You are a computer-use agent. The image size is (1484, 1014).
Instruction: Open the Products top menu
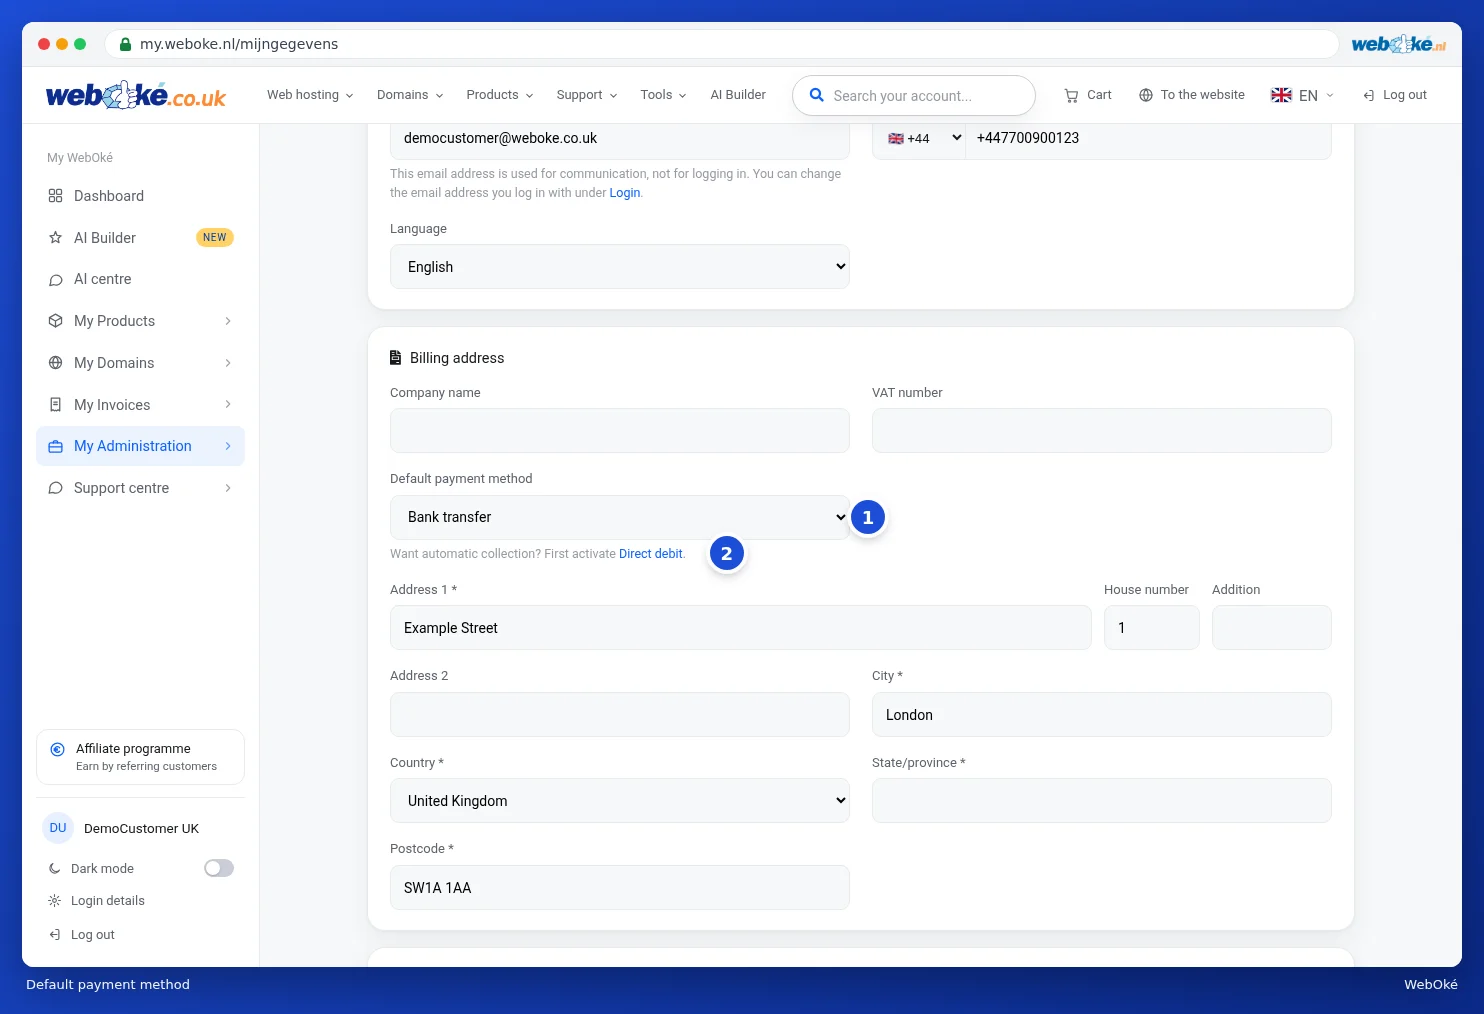coord(500,95)
